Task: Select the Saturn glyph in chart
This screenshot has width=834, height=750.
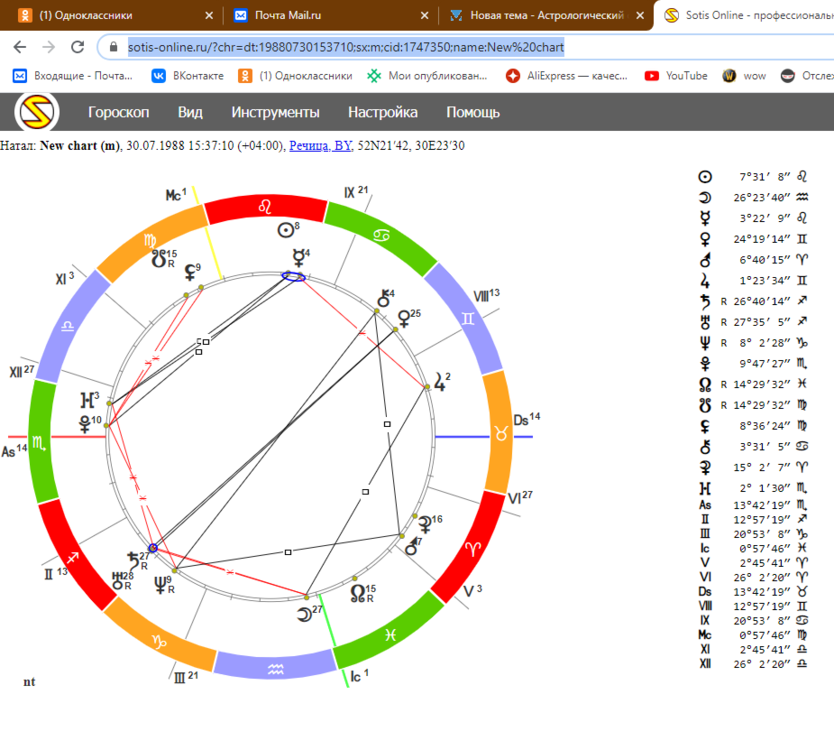Action: coord(133,561)
